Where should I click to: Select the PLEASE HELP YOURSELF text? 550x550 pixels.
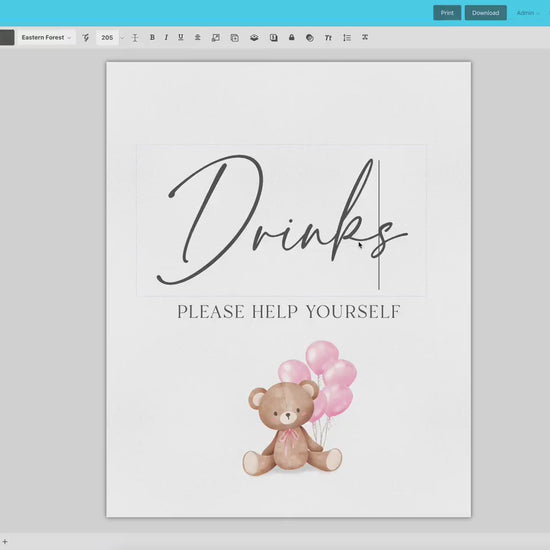(x=289, y=312)
